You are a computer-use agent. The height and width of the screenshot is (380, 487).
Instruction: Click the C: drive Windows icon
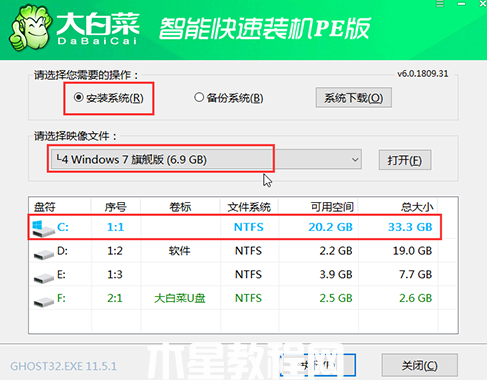43,228
